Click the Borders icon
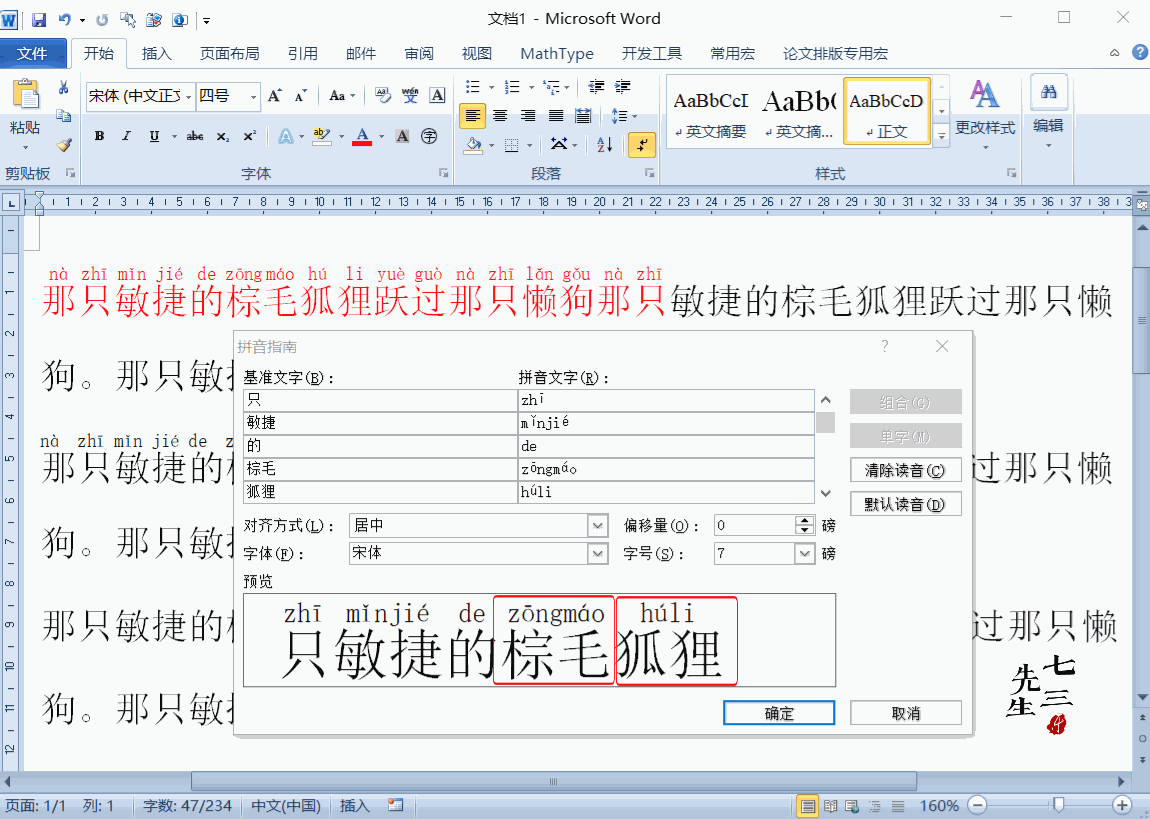This screenshot has width=1150, height=819. (x=512, y=145)
